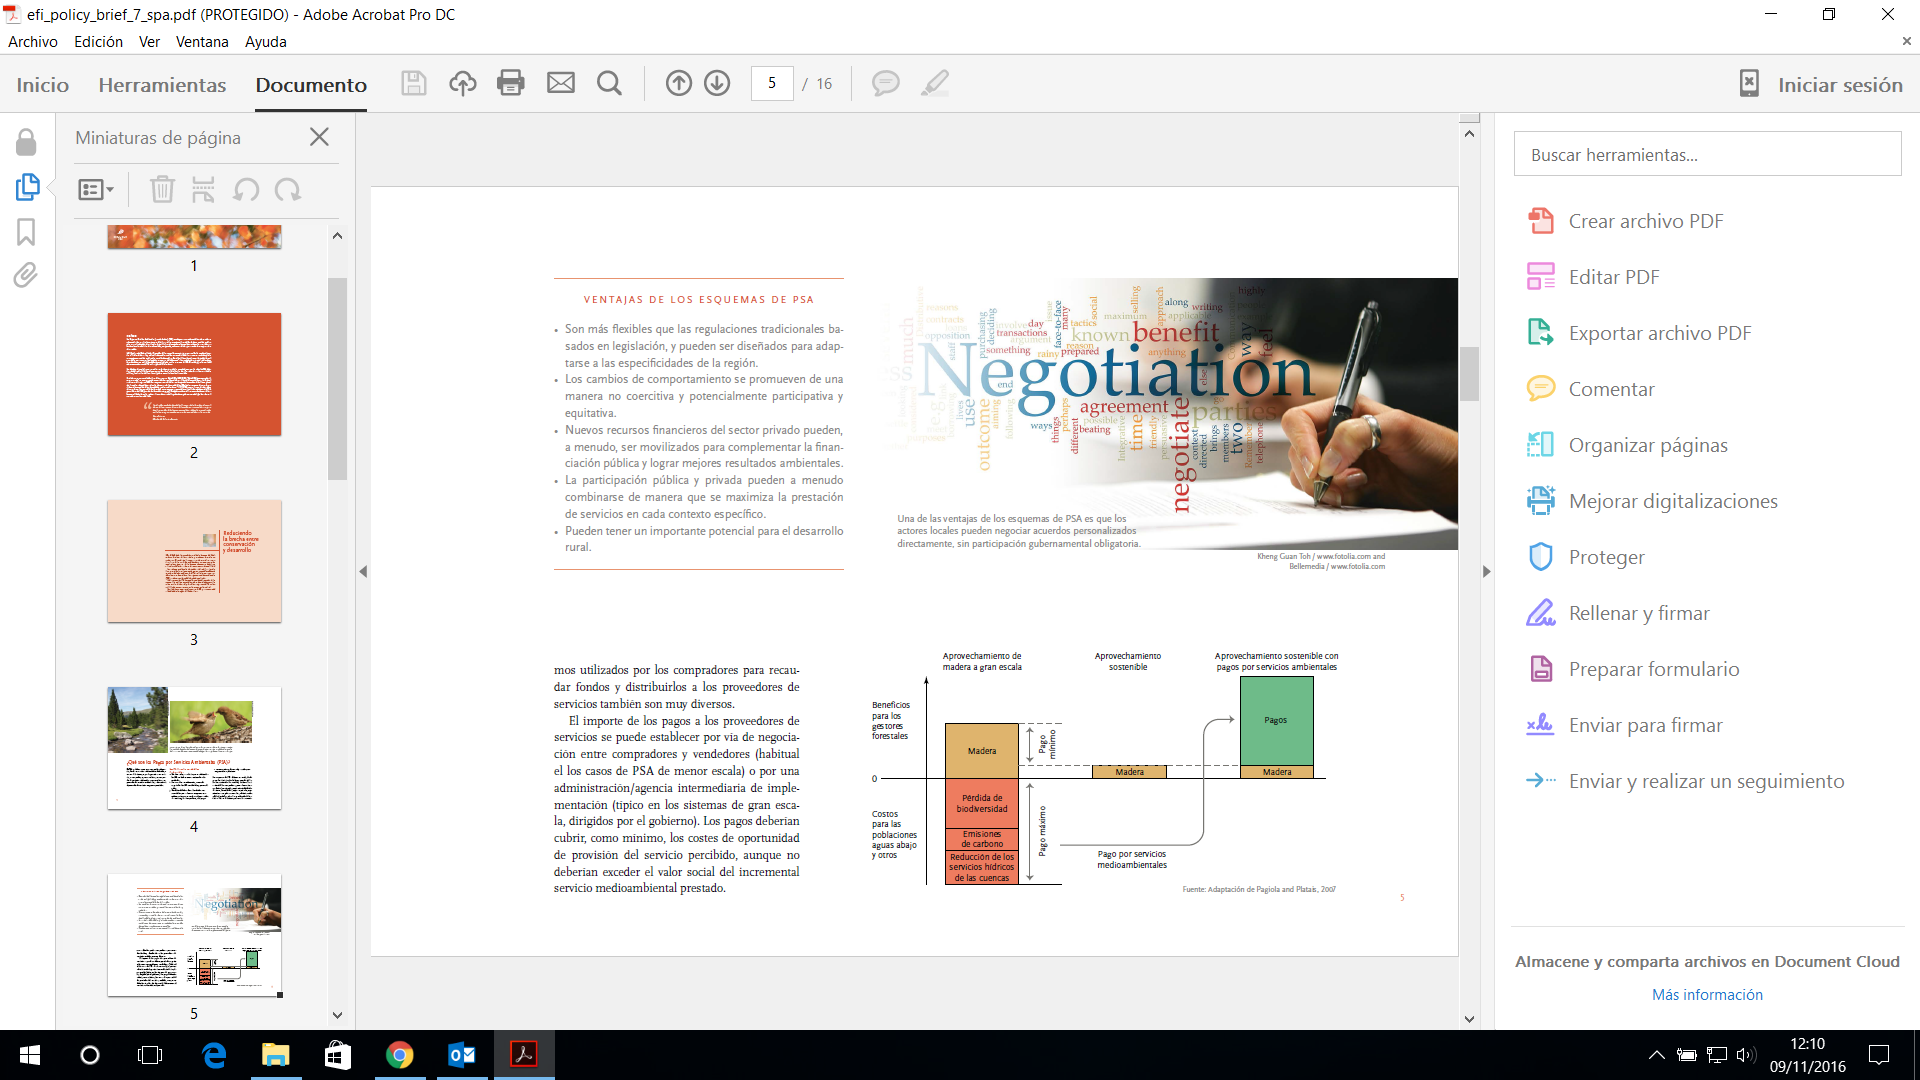Image resolution: width=1920 pixels, height=1080 pixels.
Task: Open the bookmarks panel icon
Action: (x=26, y=232)
